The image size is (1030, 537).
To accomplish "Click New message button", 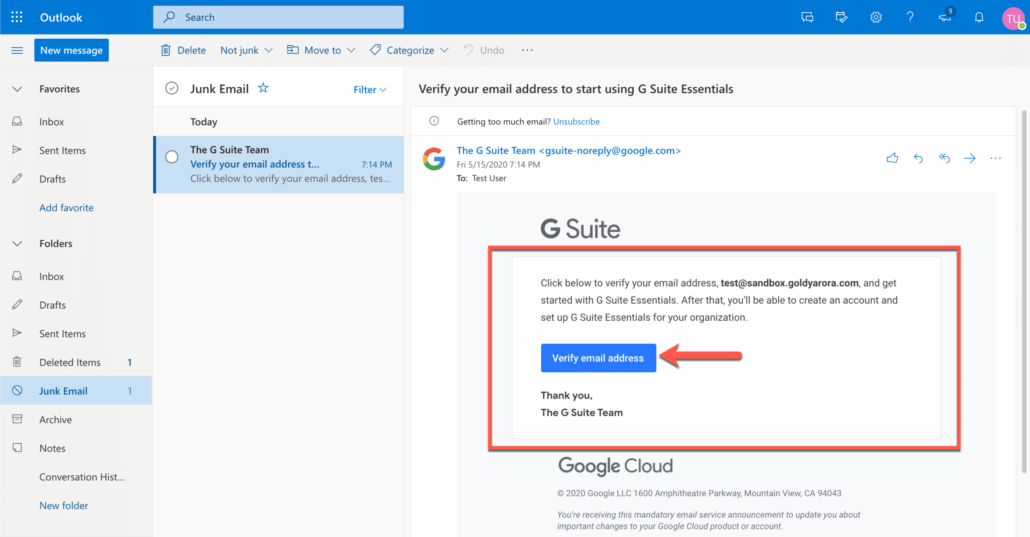I will pos(72,50).
